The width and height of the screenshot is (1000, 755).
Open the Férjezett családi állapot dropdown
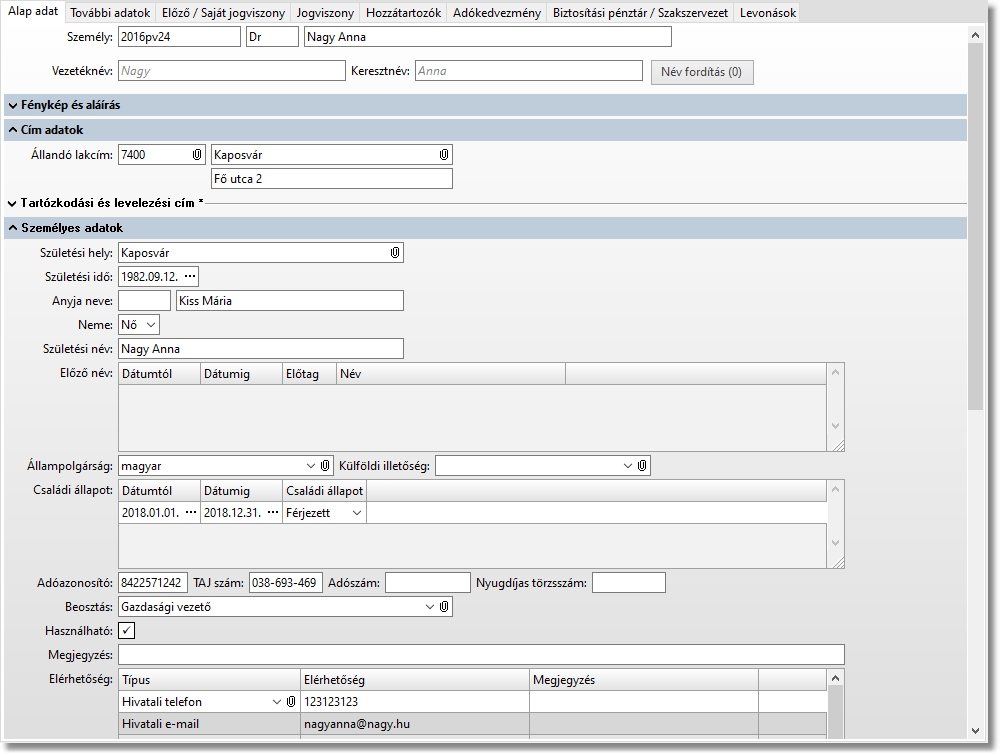[x=357, y=513]
